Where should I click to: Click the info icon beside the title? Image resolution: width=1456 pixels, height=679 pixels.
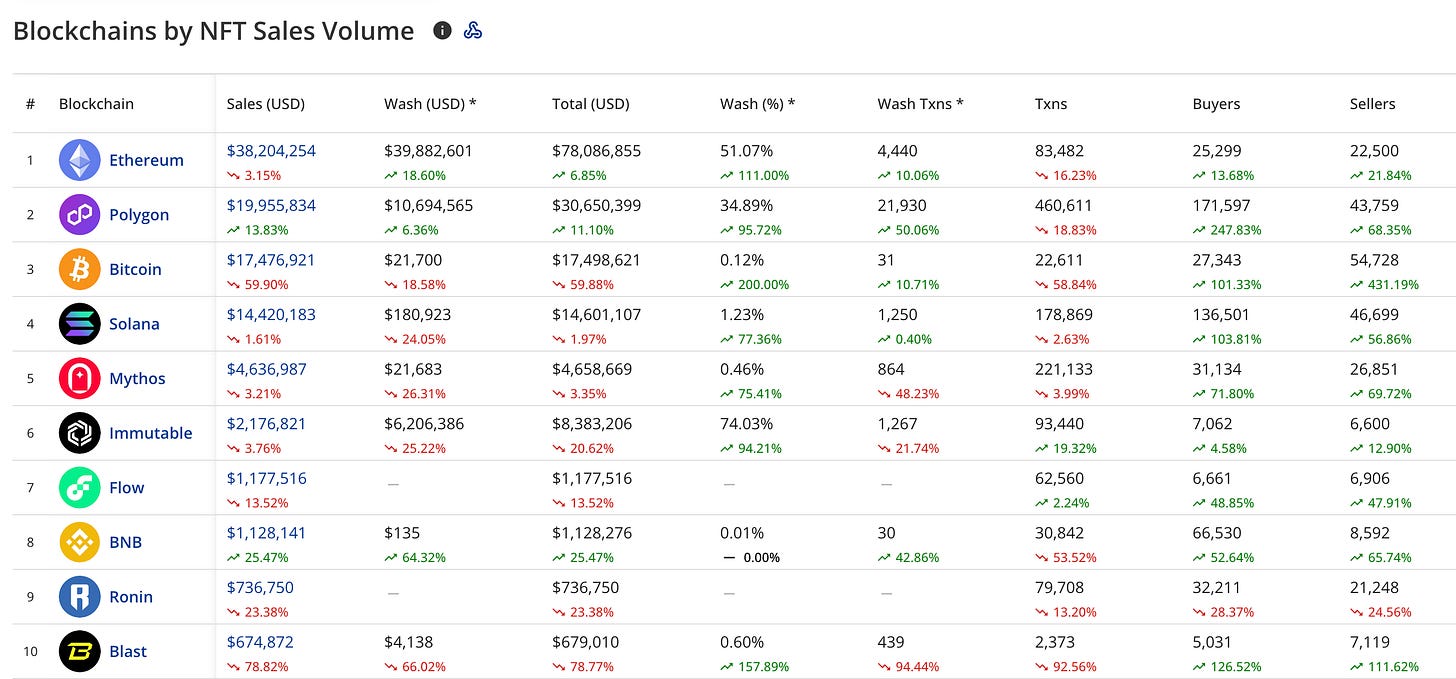442,31
